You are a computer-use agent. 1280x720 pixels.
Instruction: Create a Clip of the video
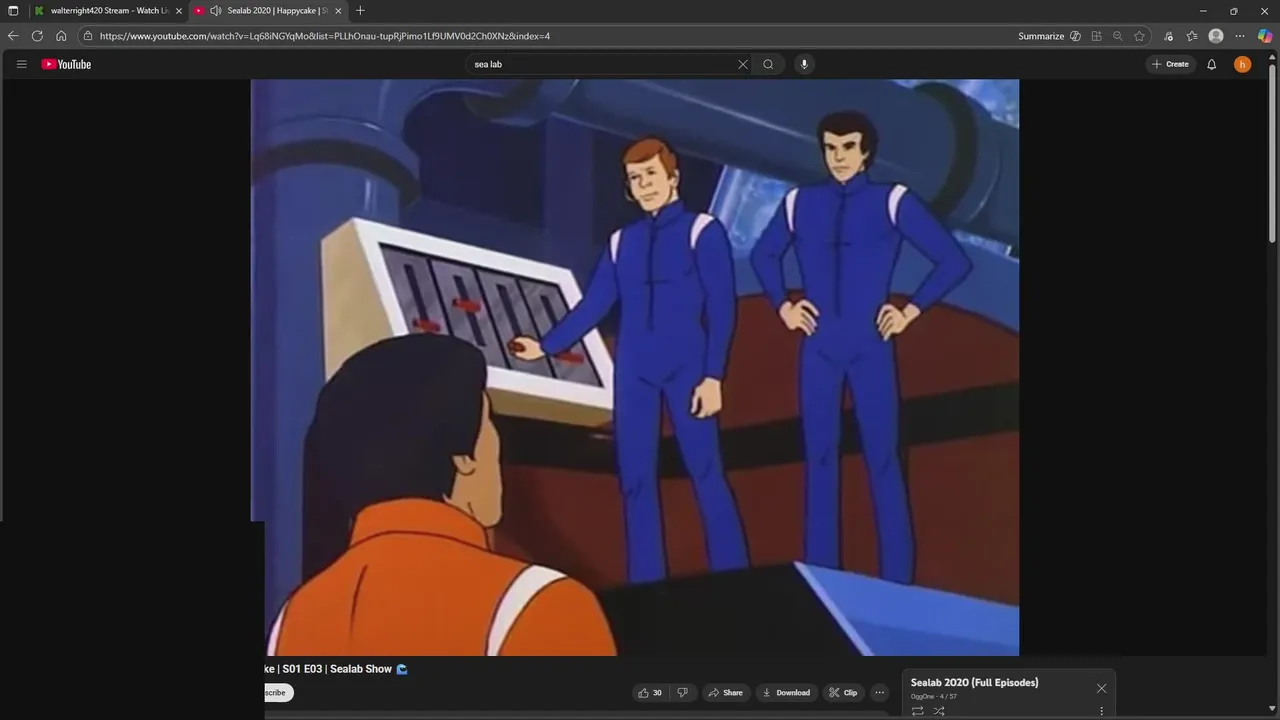[x=843, y=692]
